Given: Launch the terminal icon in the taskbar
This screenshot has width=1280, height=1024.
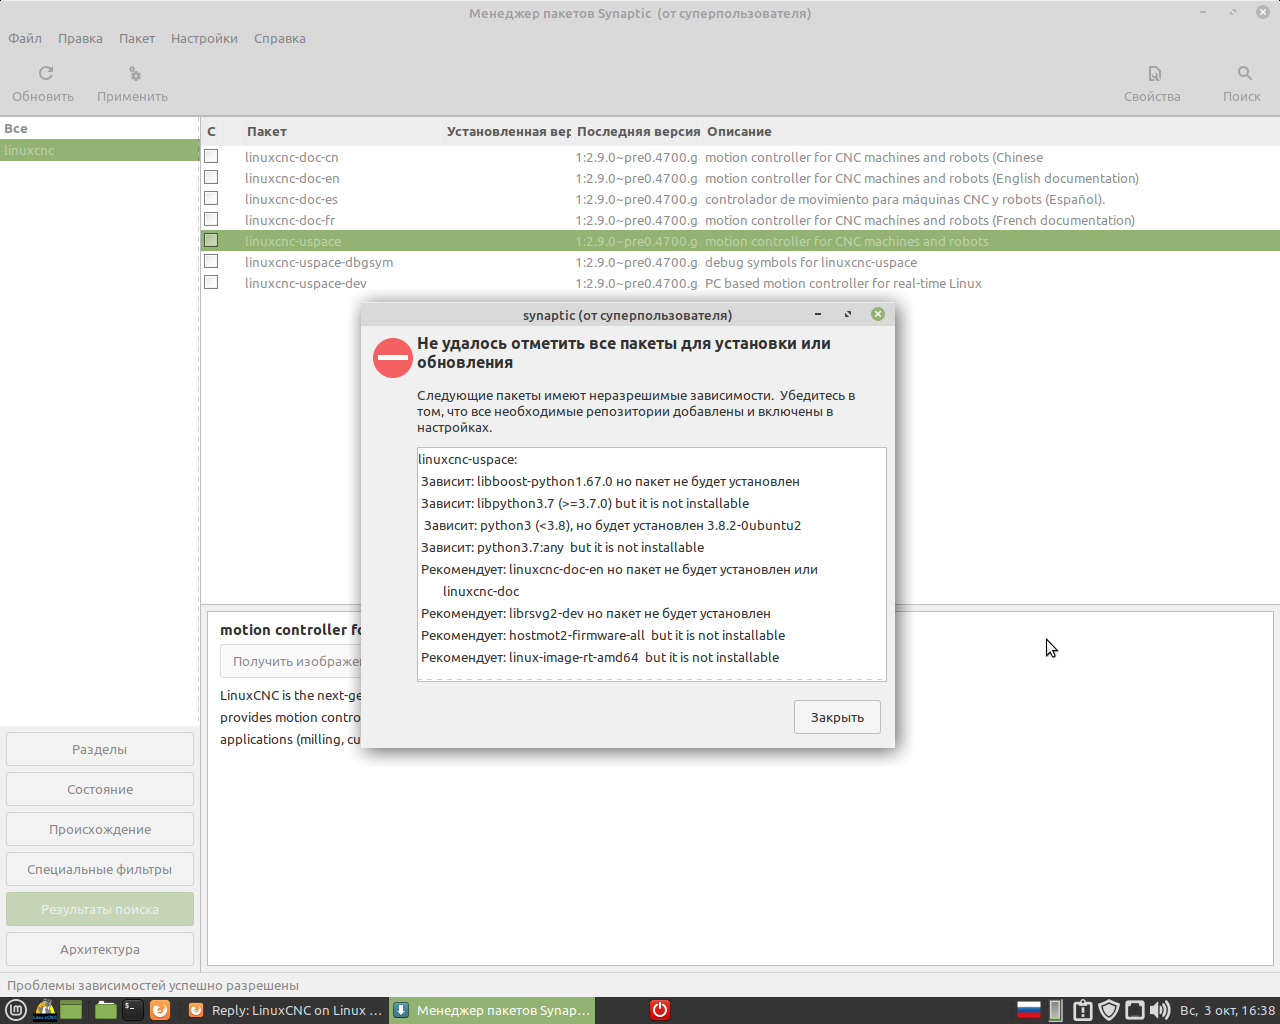Looking at the screenshot, I should pos(132,1010).
